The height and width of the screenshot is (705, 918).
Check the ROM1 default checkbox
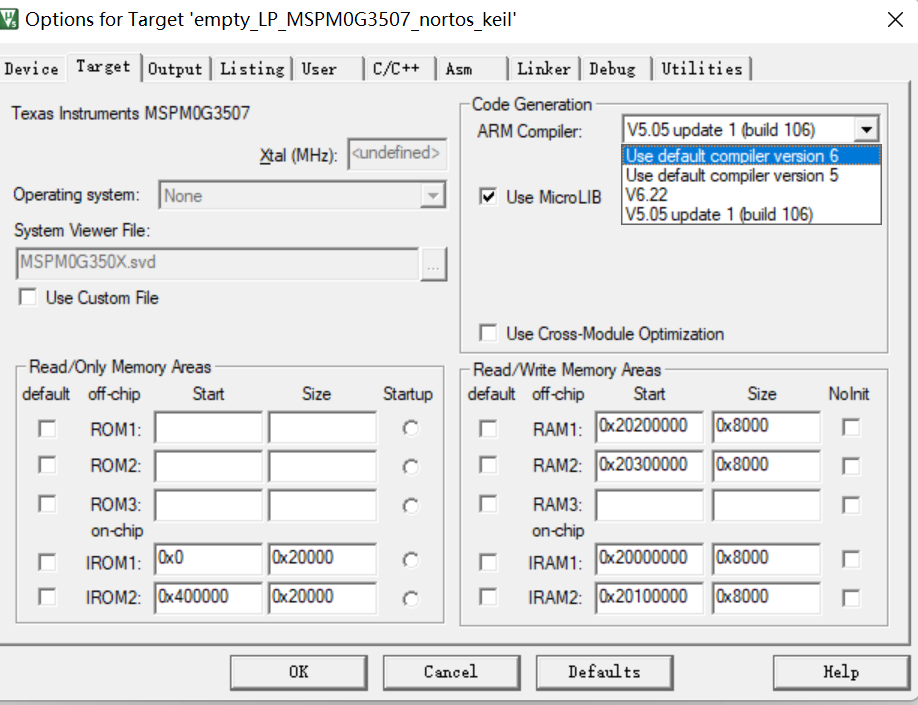(47, 429)
